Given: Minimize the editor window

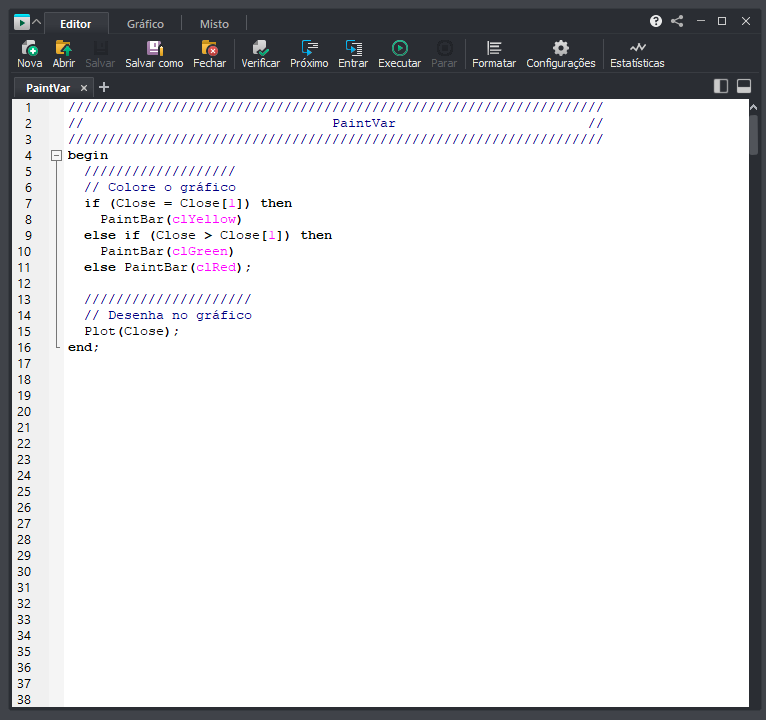Looking at the screenshot, I should click(x=701, y=21).
